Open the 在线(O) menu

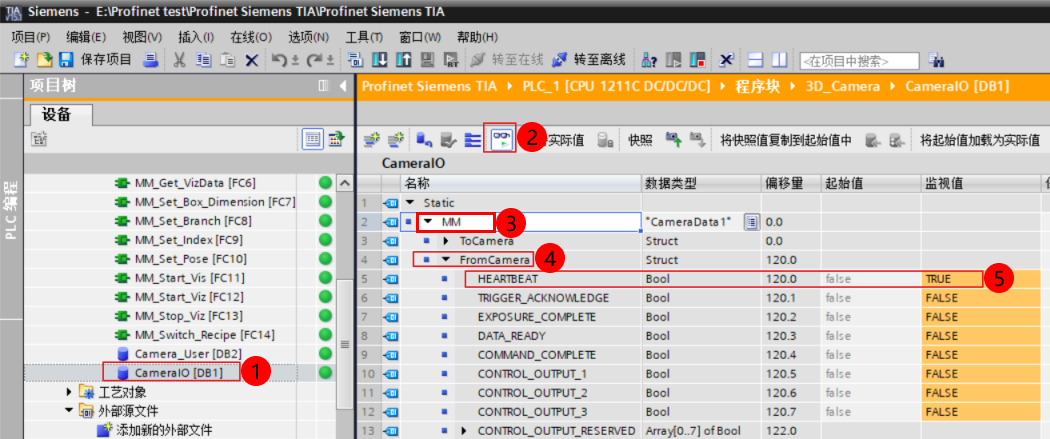(251, 37)
